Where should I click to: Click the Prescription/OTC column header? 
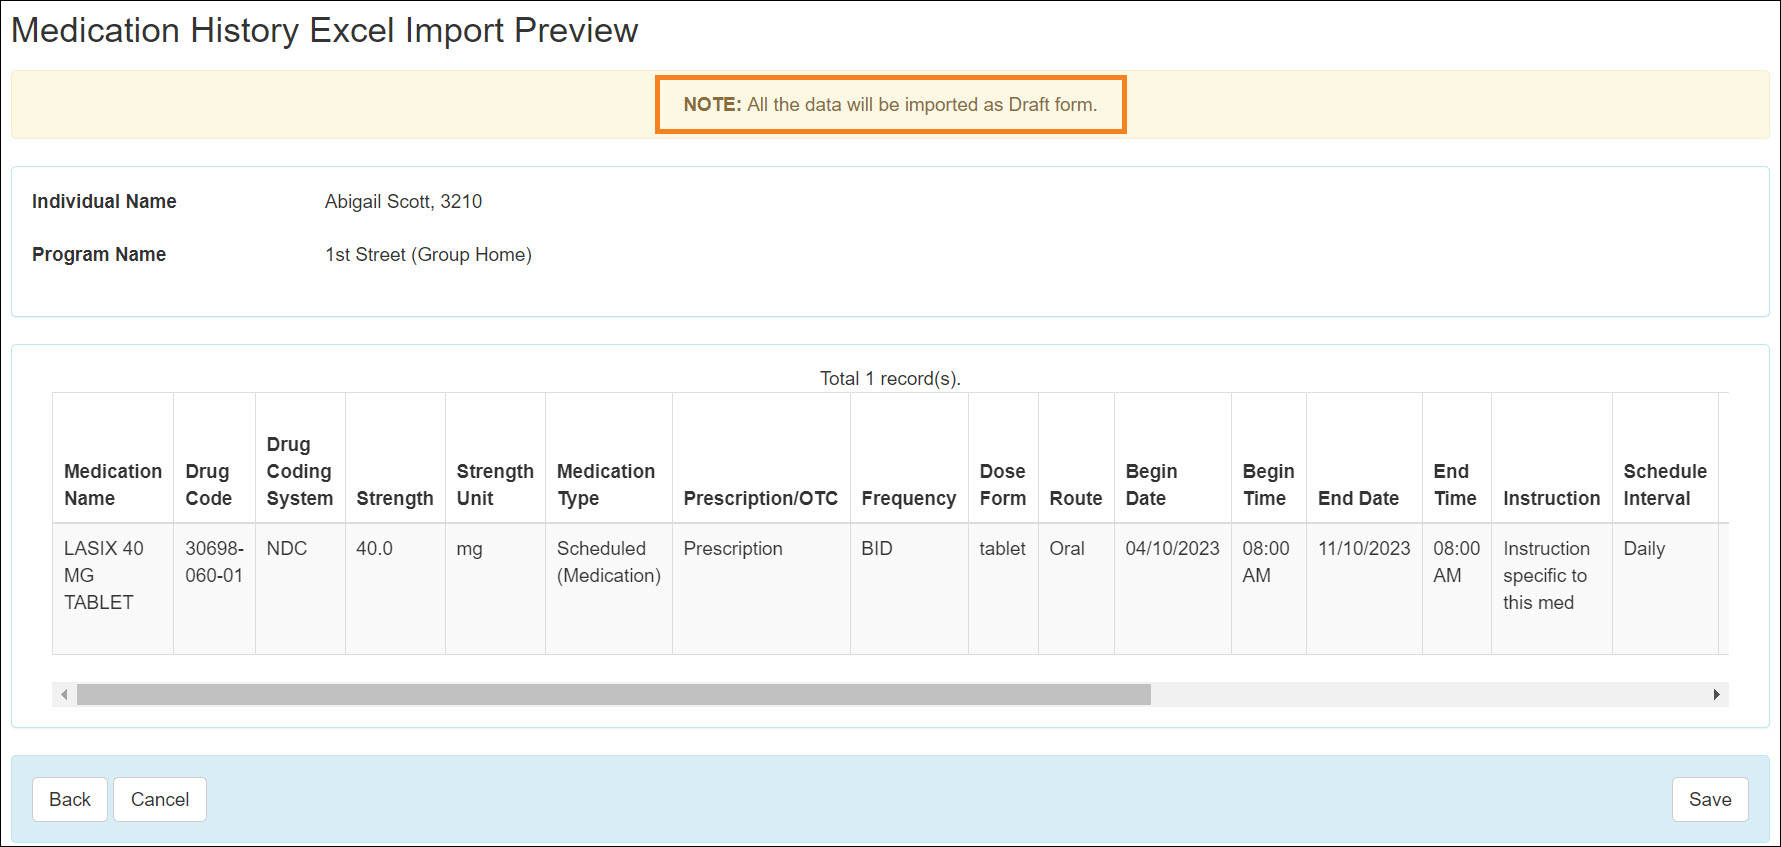(760, 498)
